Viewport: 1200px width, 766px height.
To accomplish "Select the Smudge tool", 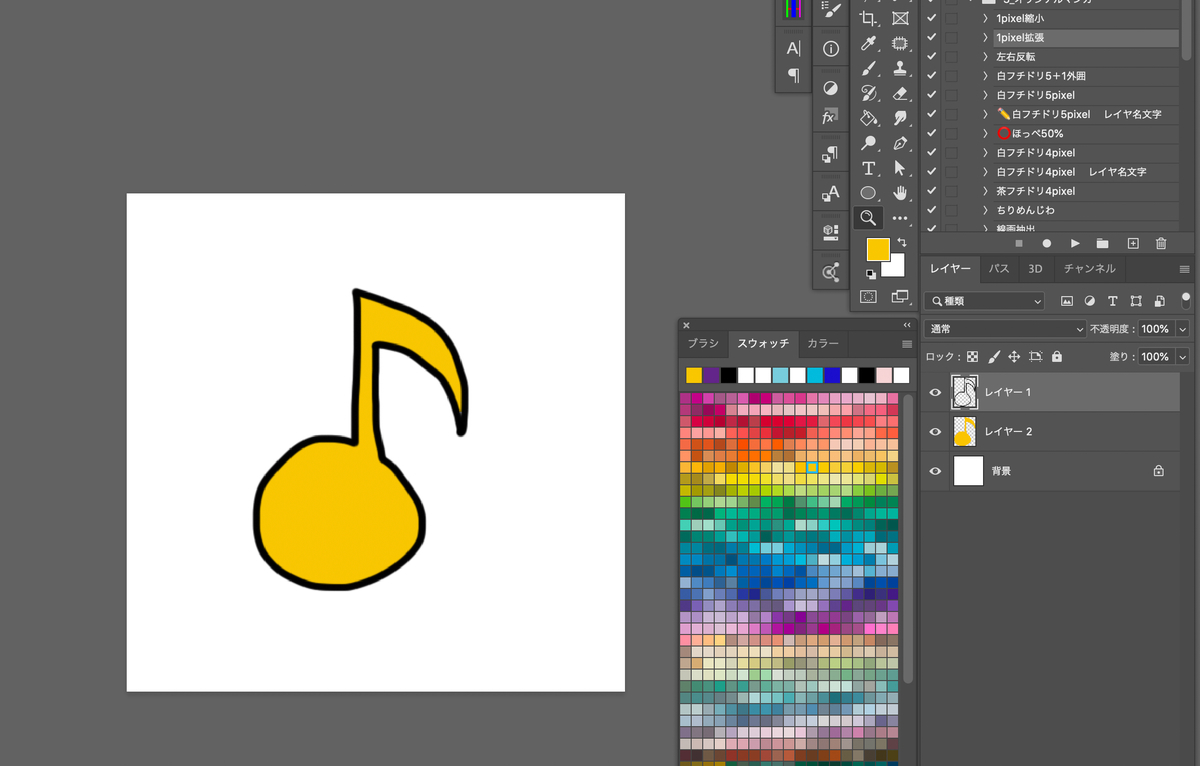I will [x=900, y=118].
